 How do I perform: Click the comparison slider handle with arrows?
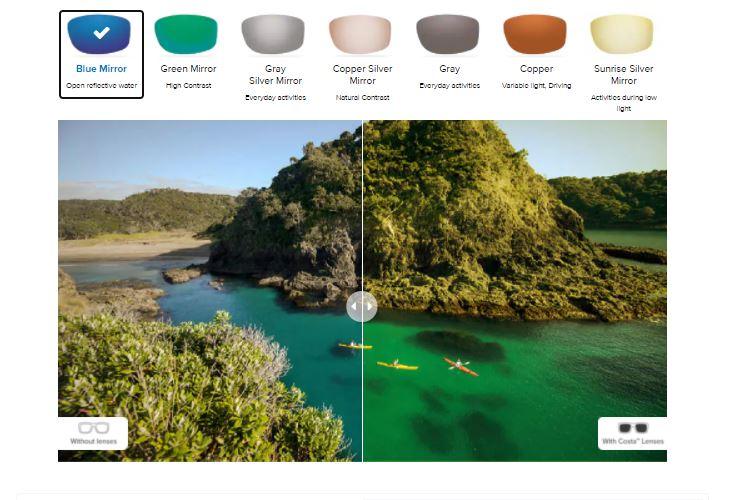coord(362,306)
